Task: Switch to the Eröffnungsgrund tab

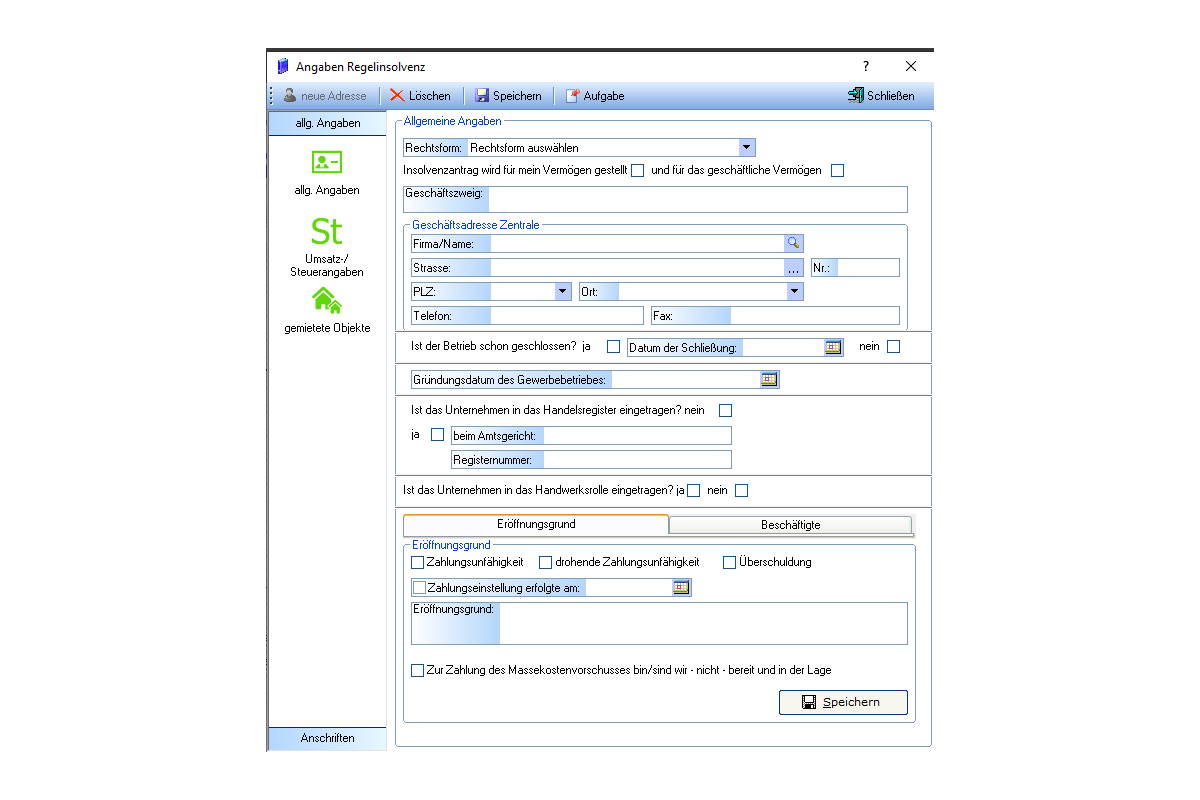Action: (536, 524)
